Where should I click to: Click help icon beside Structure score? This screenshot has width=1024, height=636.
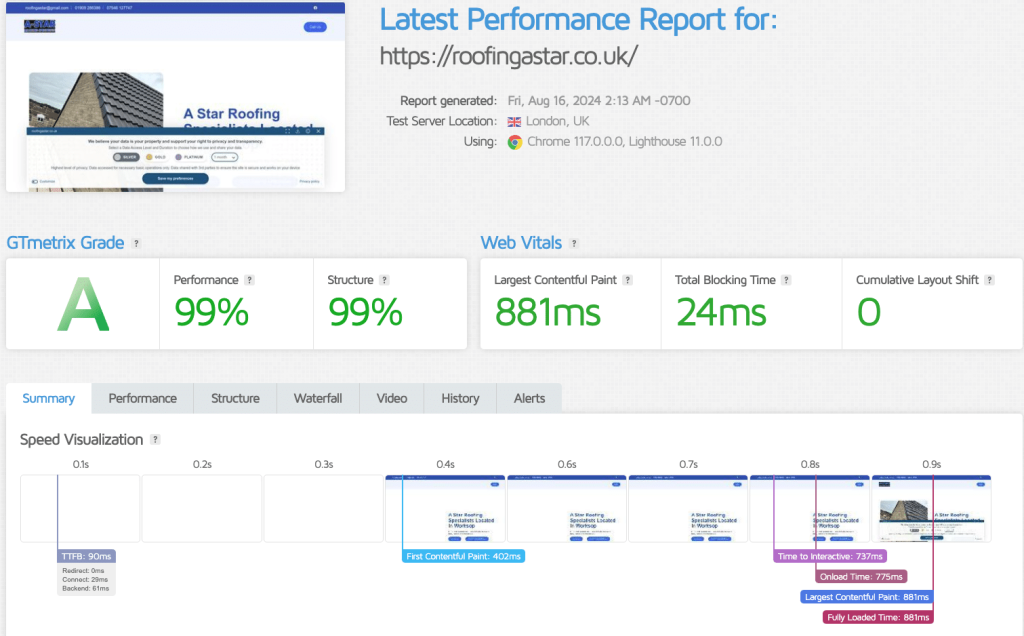pyautogui.click(x=385, y=279)
